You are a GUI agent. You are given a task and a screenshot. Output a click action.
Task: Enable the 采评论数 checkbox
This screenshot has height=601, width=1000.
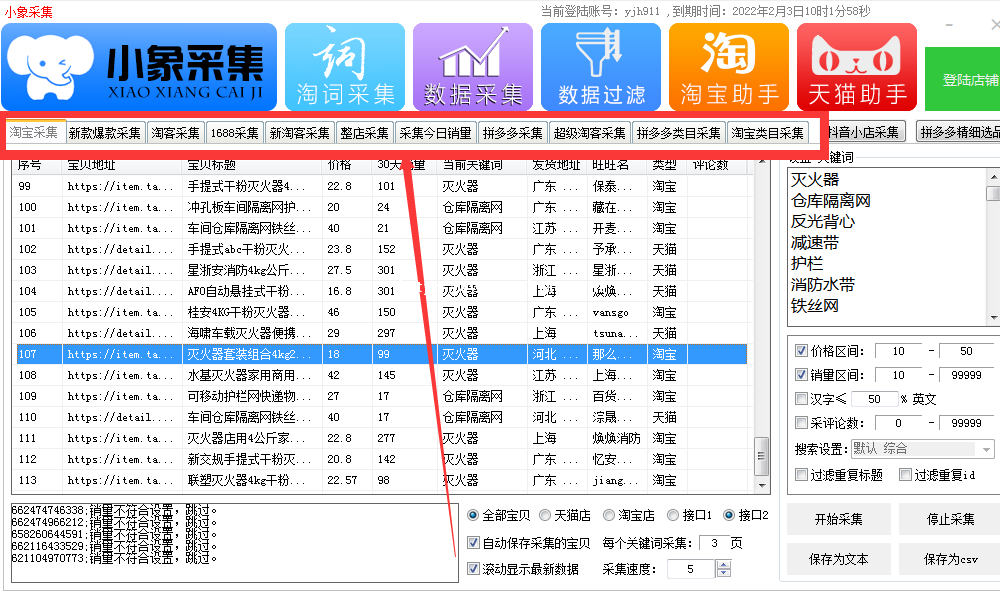click(x=802, y=422)
